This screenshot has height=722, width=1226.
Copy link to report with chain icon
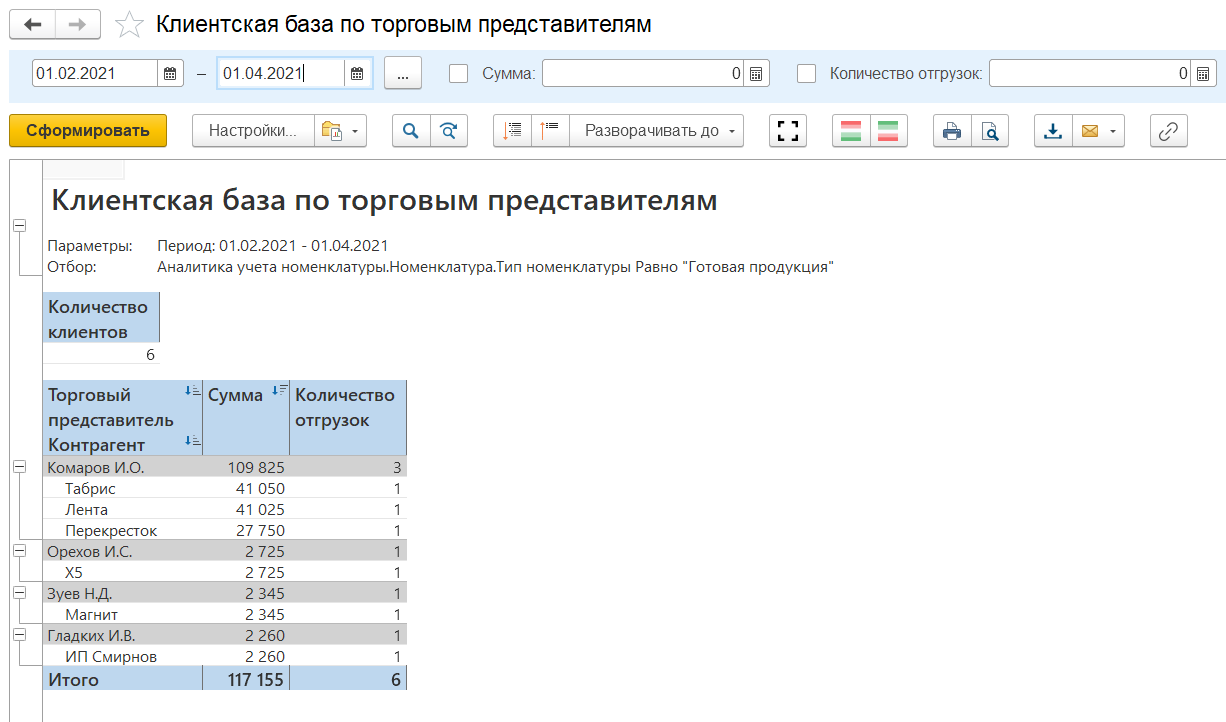click(1169, 131)
